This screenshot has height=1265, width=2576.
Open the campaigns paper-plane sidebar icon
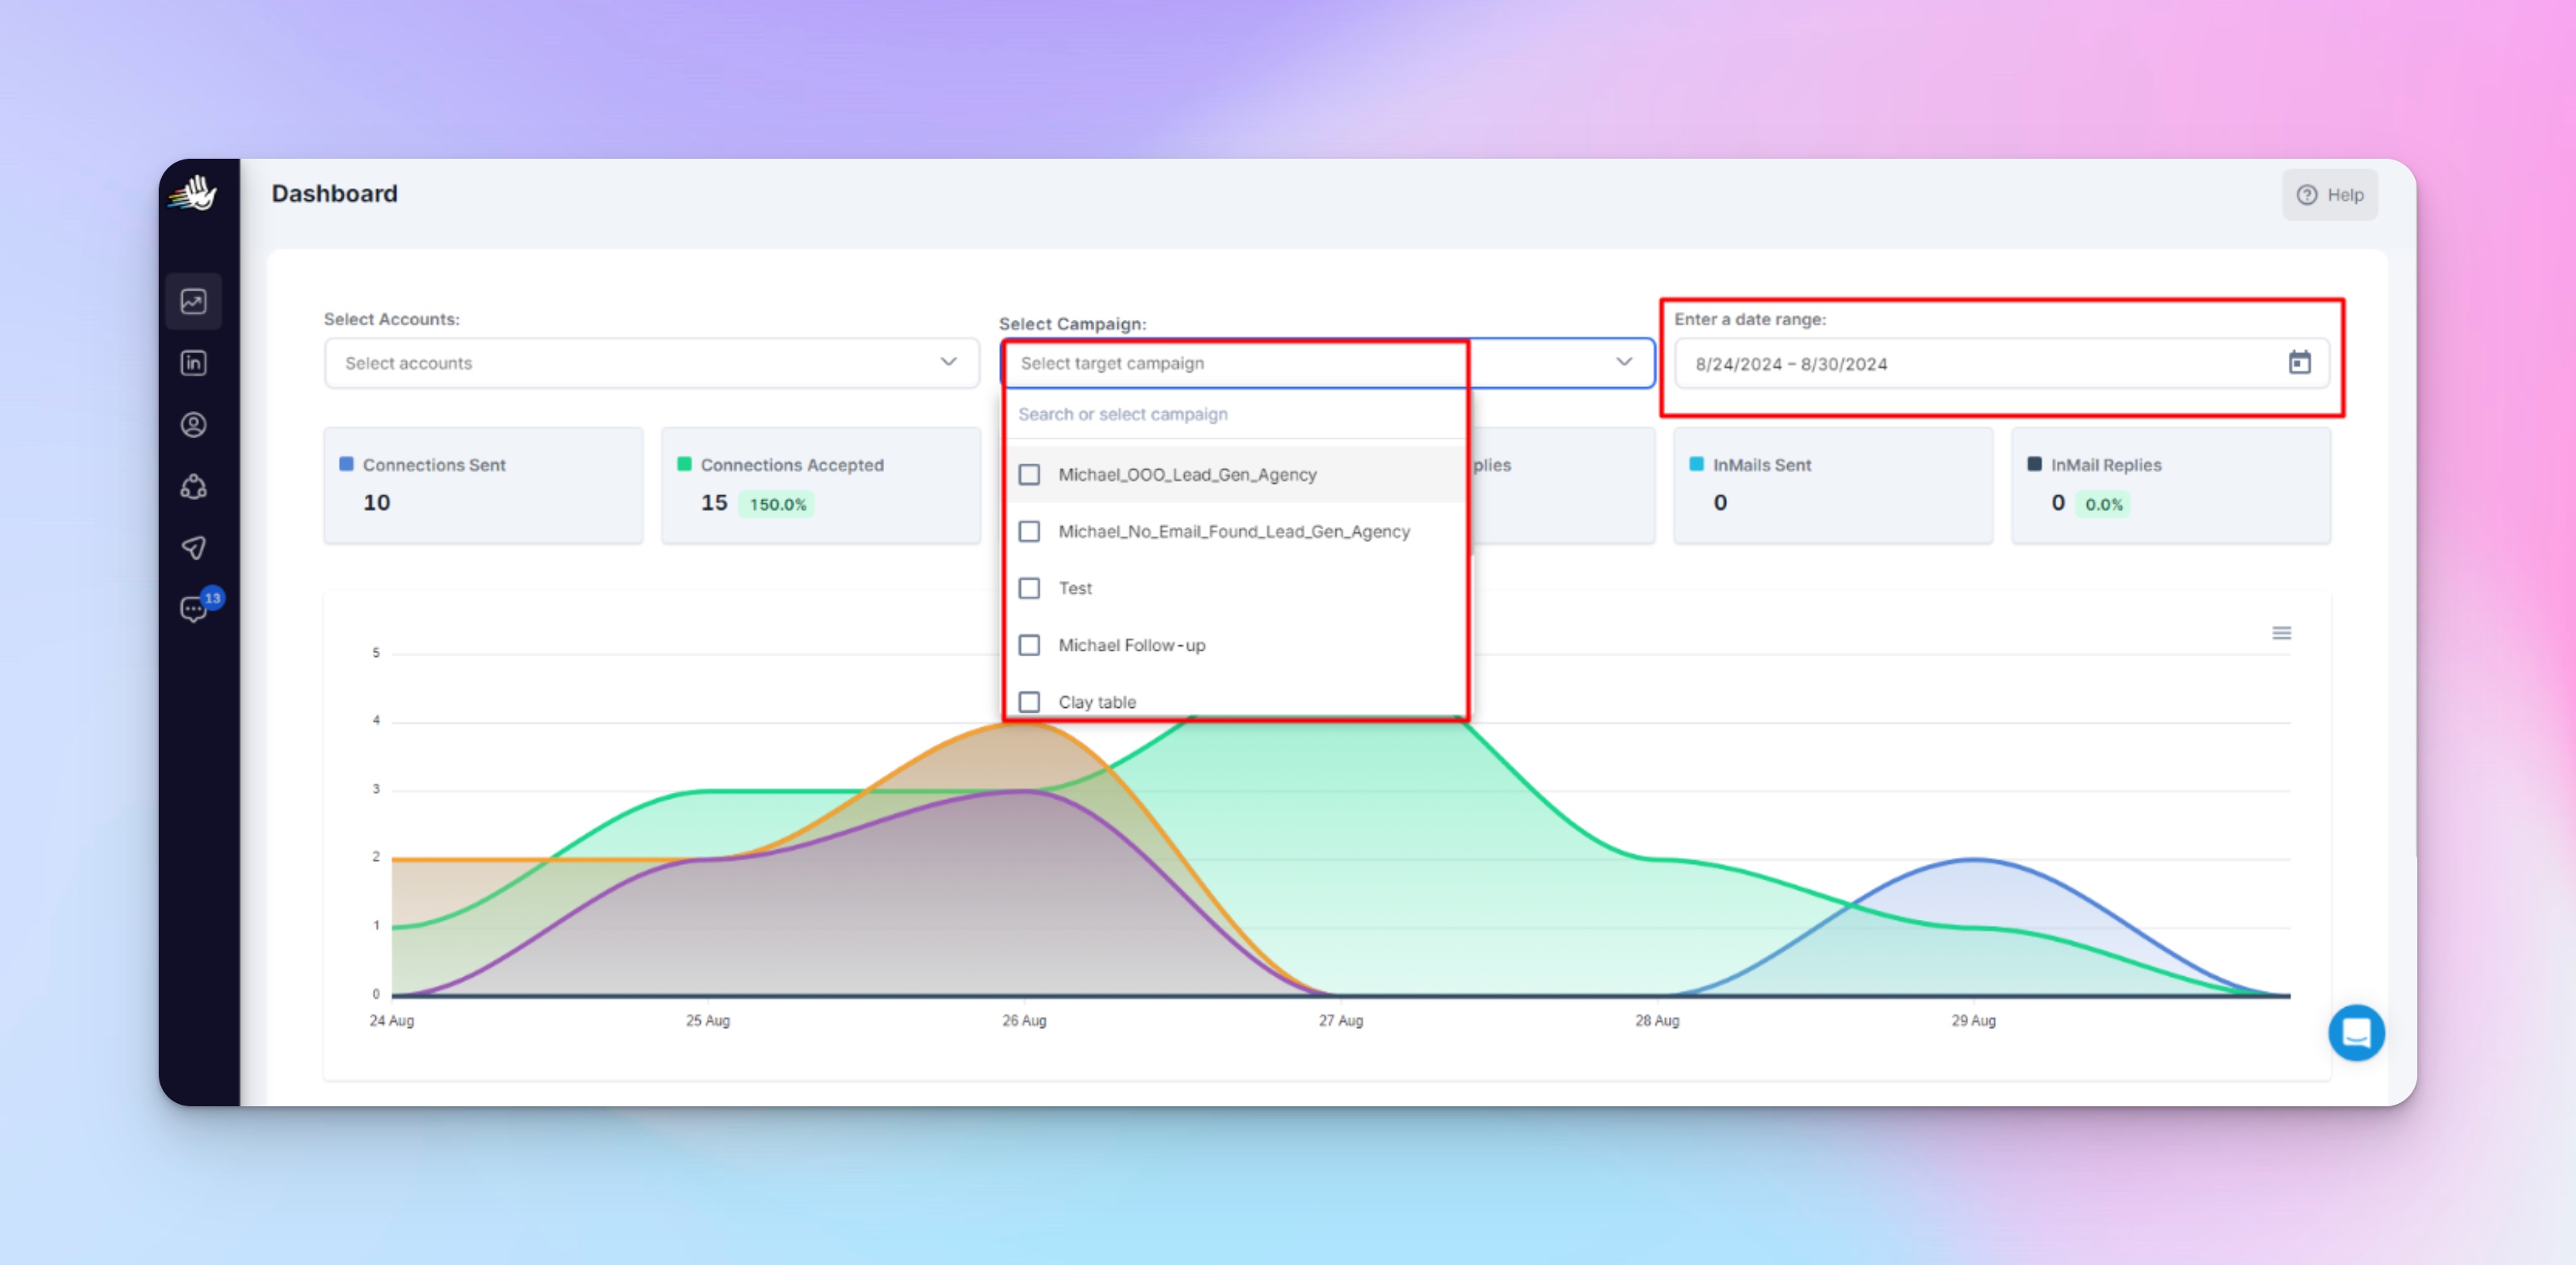pos(194,548)
